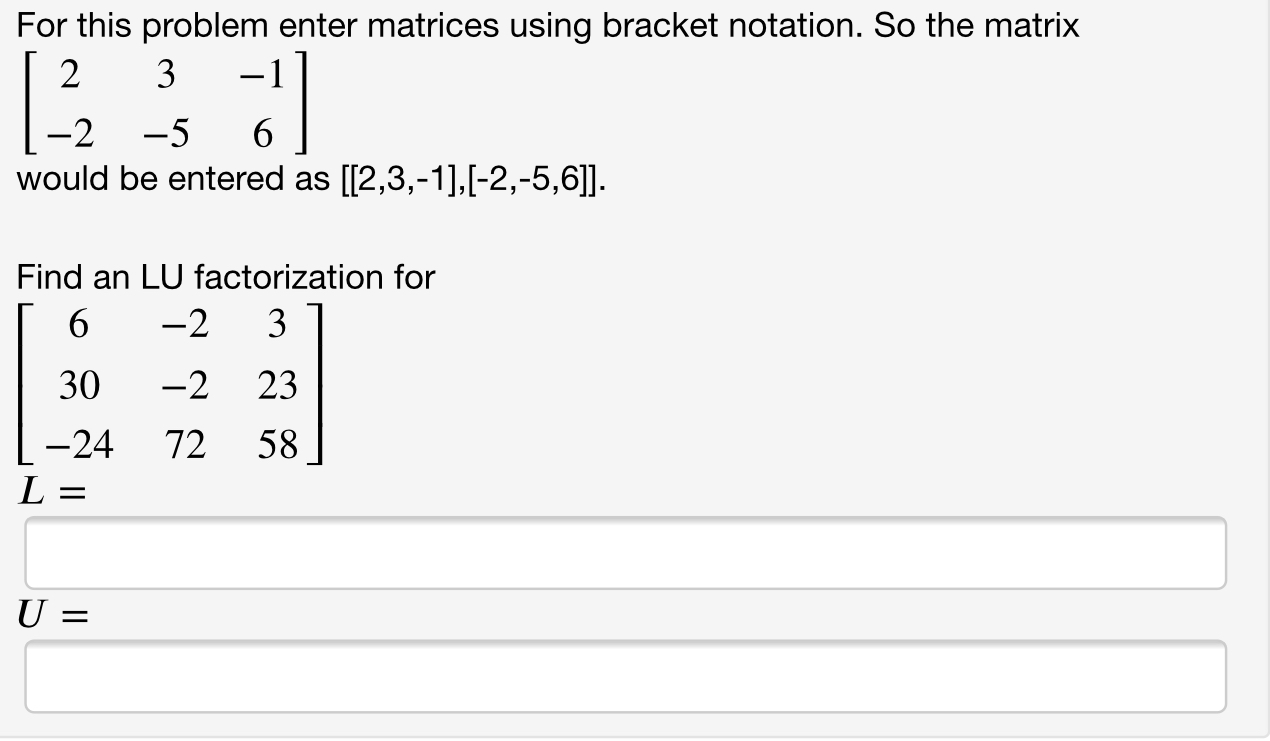Click the instruction sentence about bracket notation

coord(545,25)
